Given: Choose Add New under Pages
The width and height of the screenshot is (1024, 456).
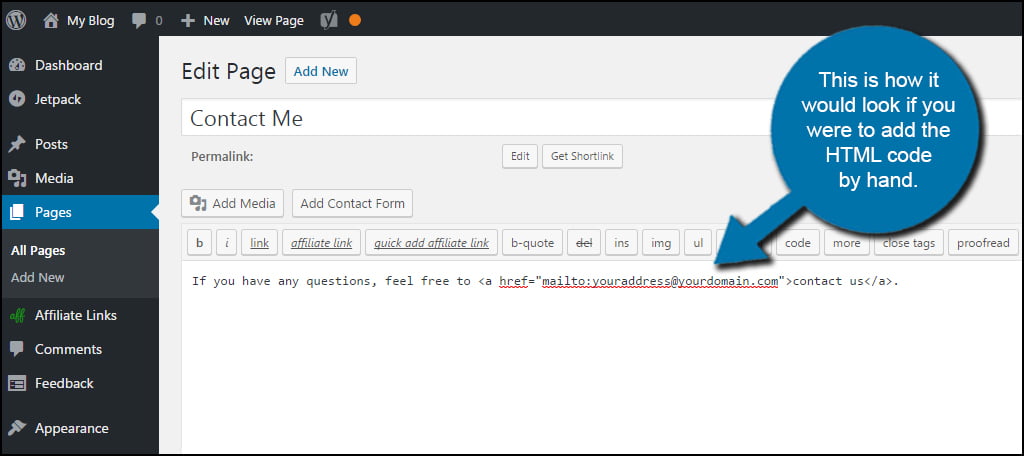Looking at the screenshot, I should click(x=38, y=278).
